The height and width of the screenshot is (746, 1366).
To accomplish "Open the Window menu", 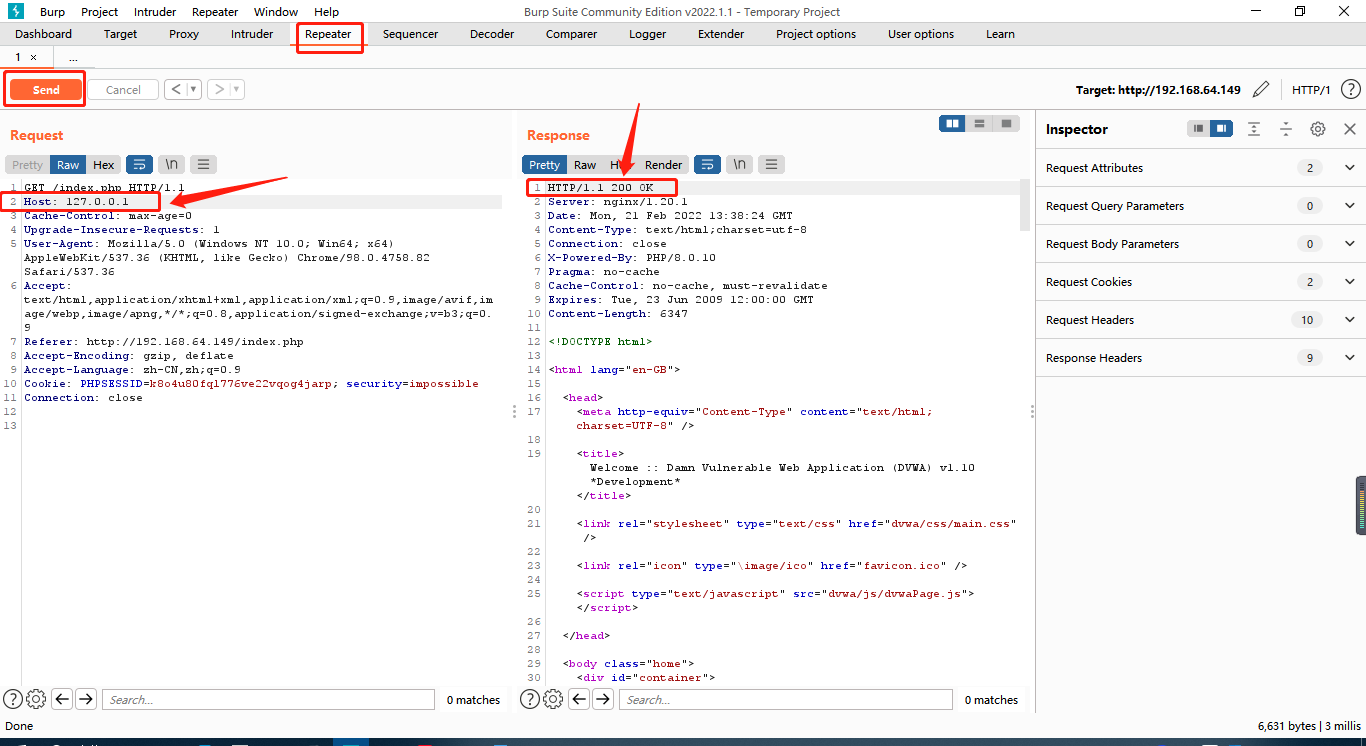I will [x=276, y=12].
